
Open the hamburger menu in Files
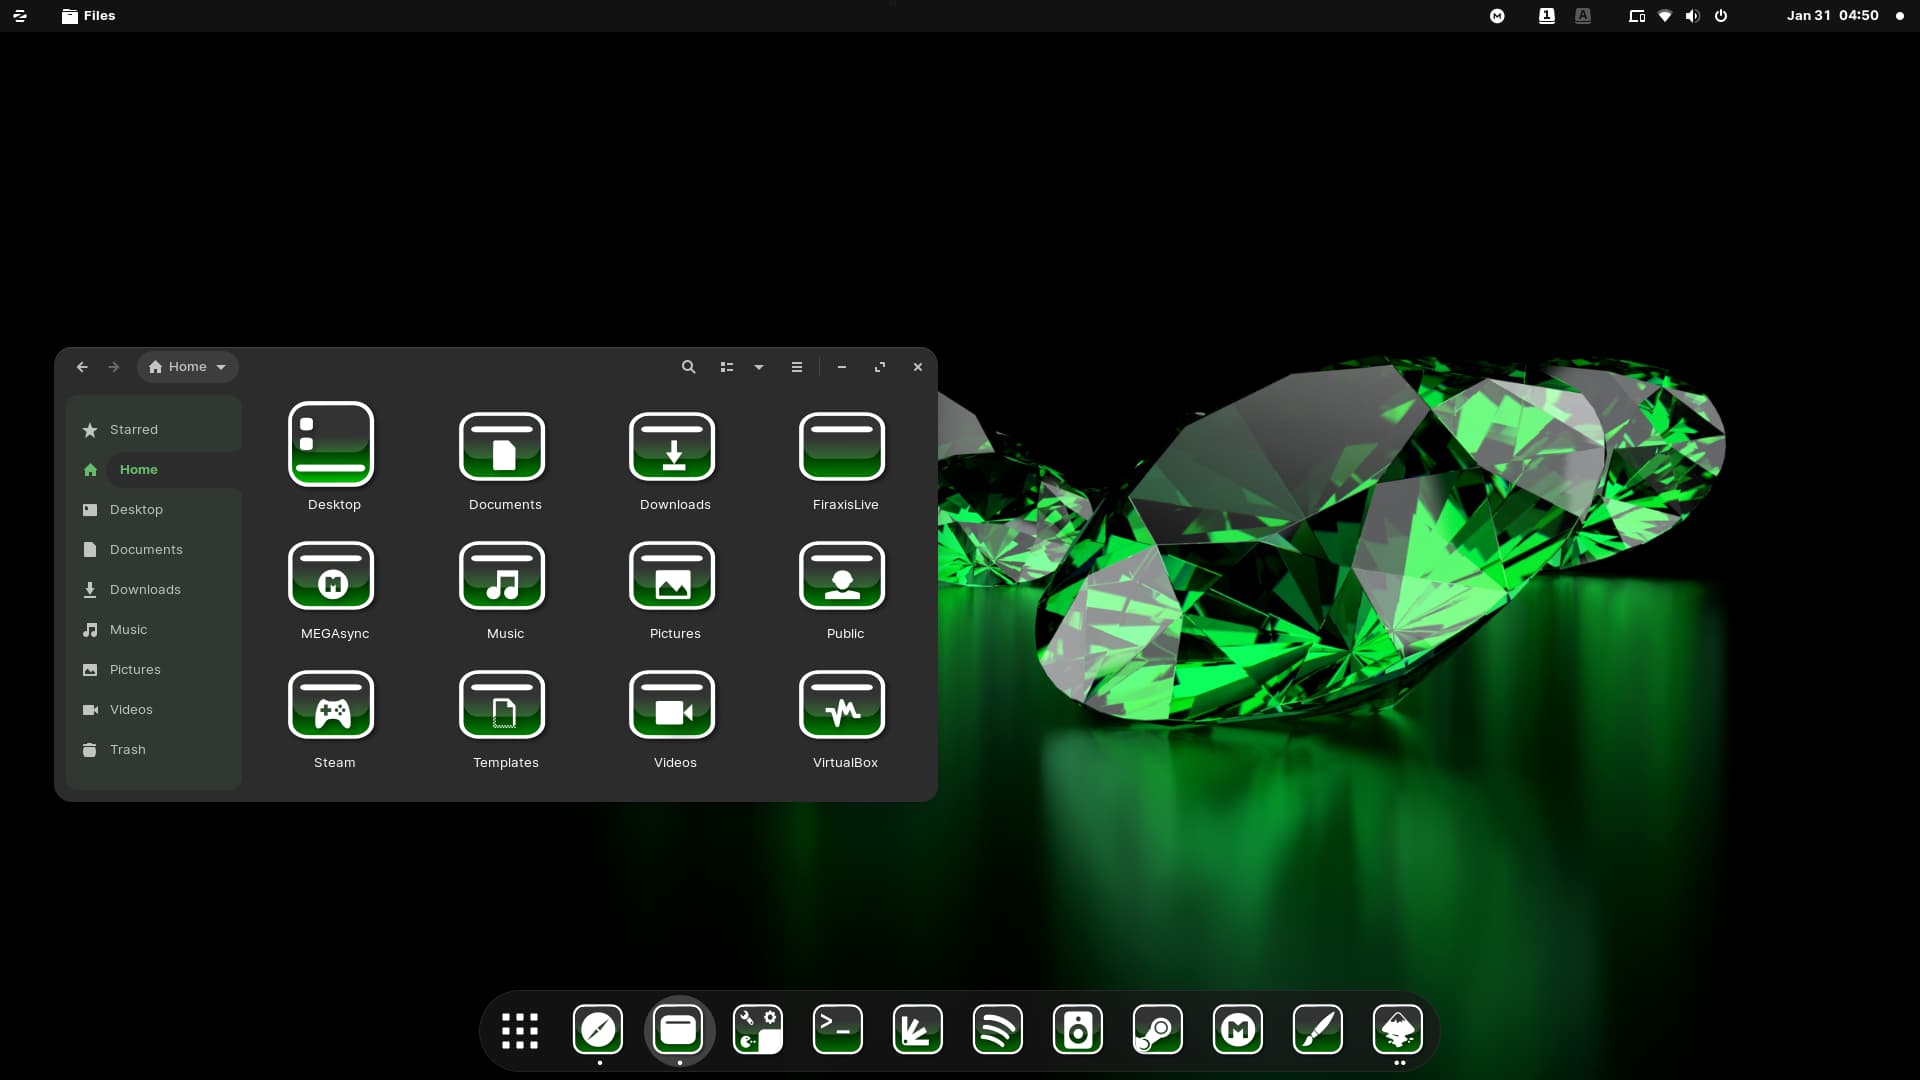tap(797, 367)
